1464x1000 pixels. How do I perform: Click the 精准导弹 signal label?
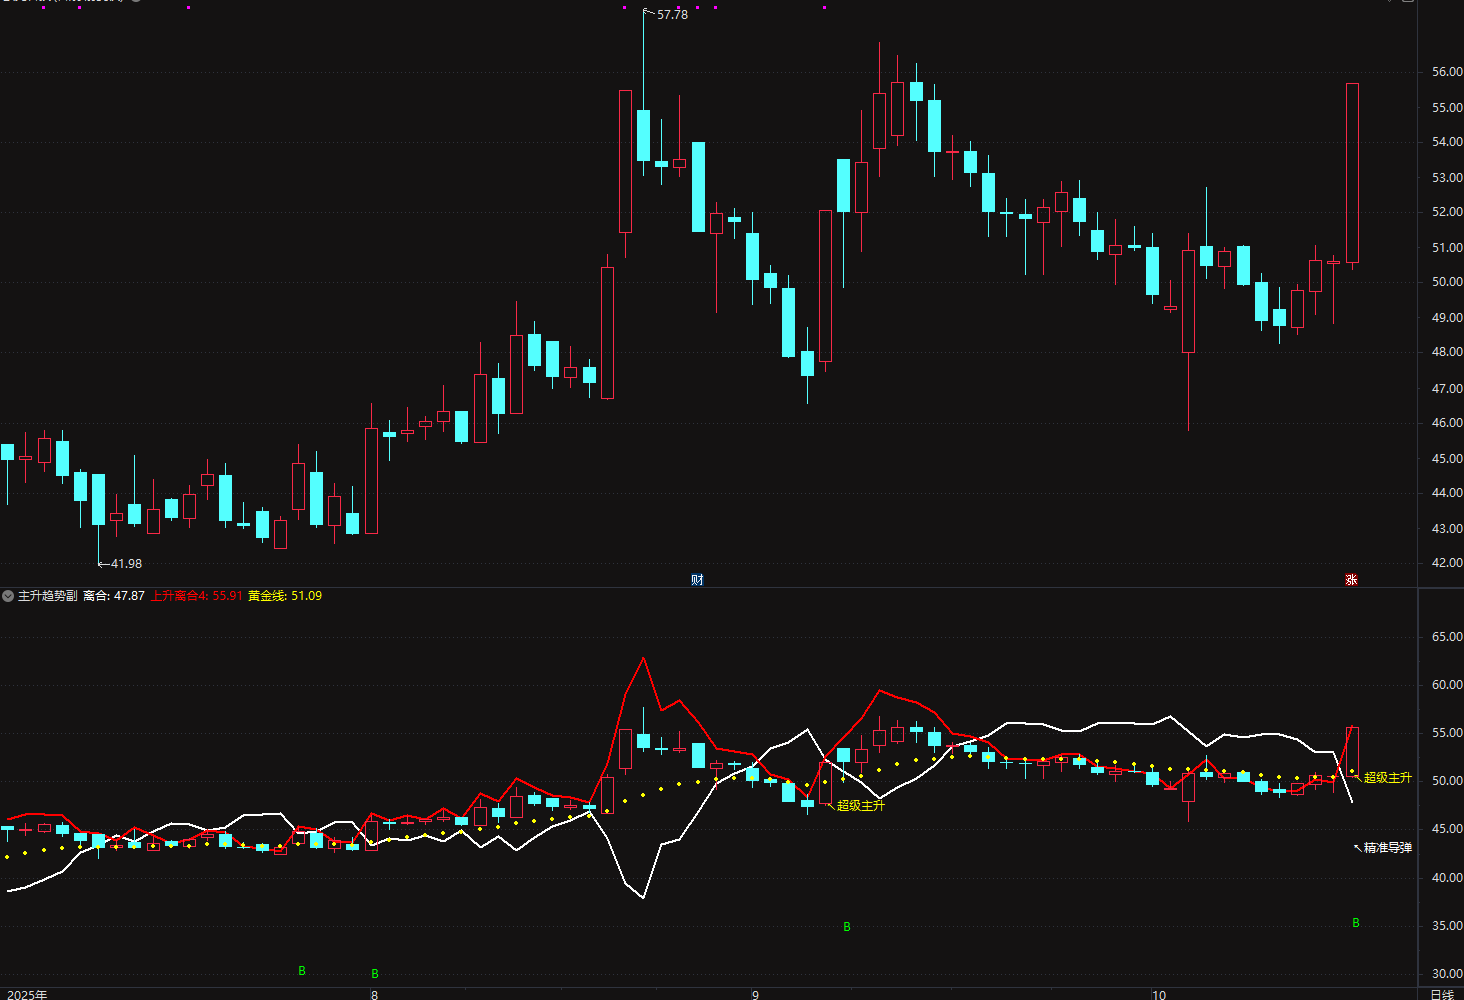pos(1388,848)
